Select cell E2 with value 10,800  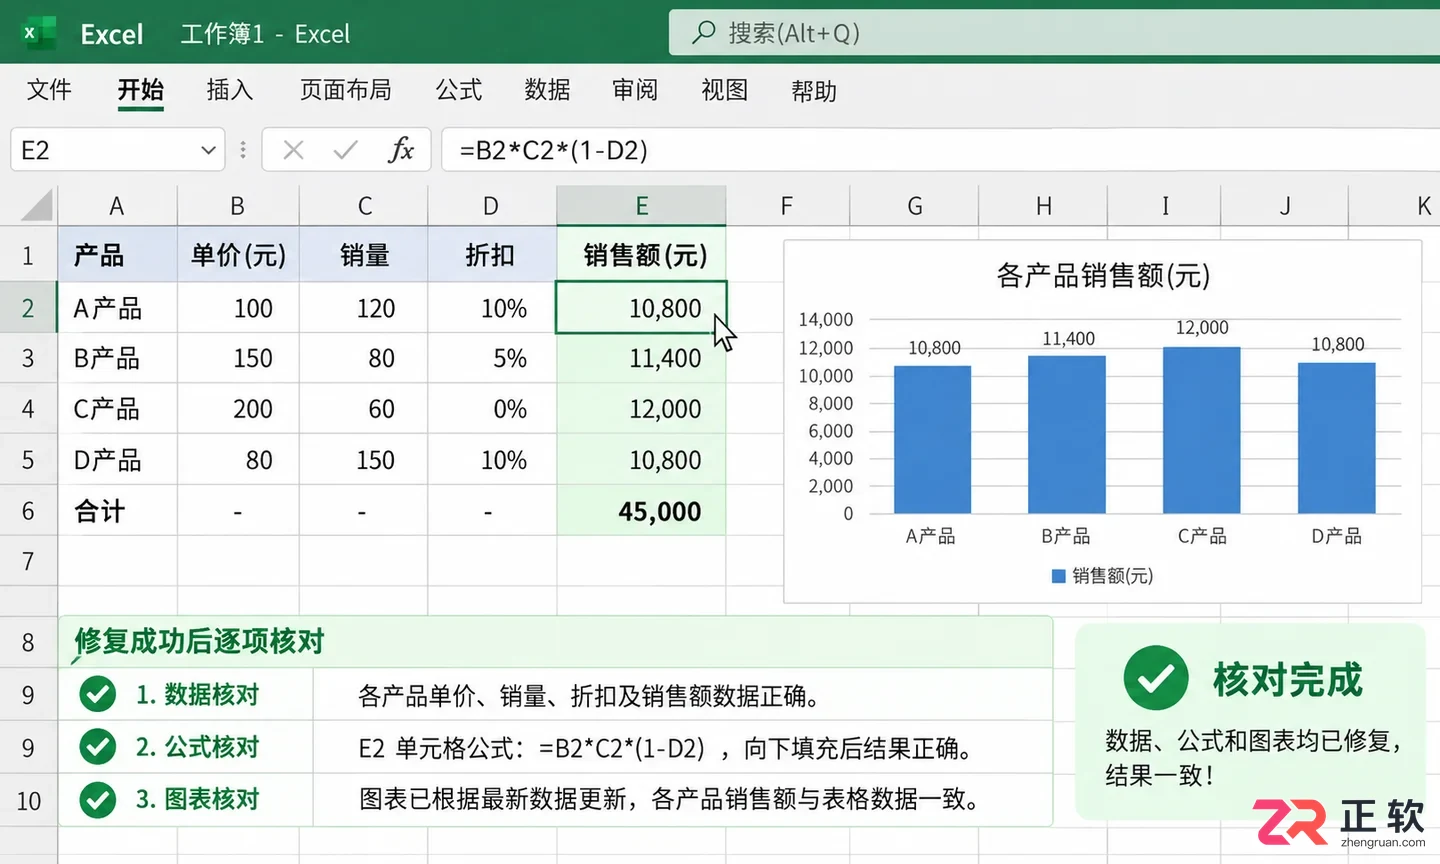pyautogui.click(x=641, y=307)
